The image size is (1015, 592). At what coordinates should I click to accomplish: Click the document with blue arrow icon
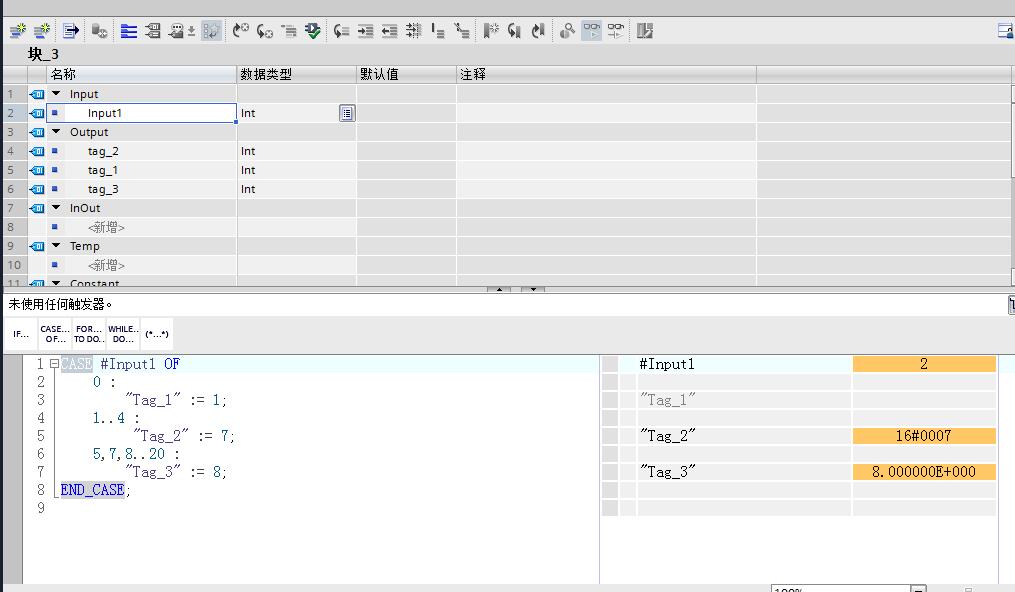click(71, 30)
